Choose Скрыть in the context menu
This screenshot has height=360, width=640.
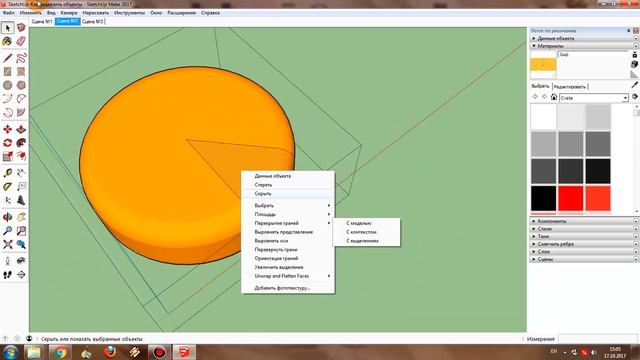[288, 193]
